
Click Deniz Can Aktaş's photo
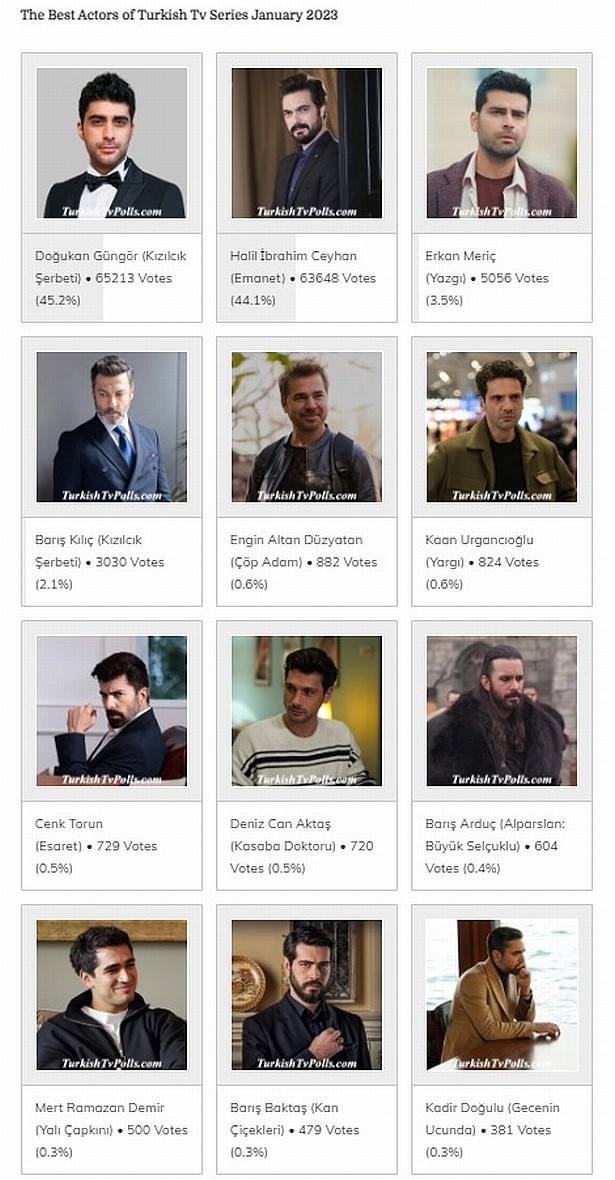pyautogui.click(x=306, y=711)
